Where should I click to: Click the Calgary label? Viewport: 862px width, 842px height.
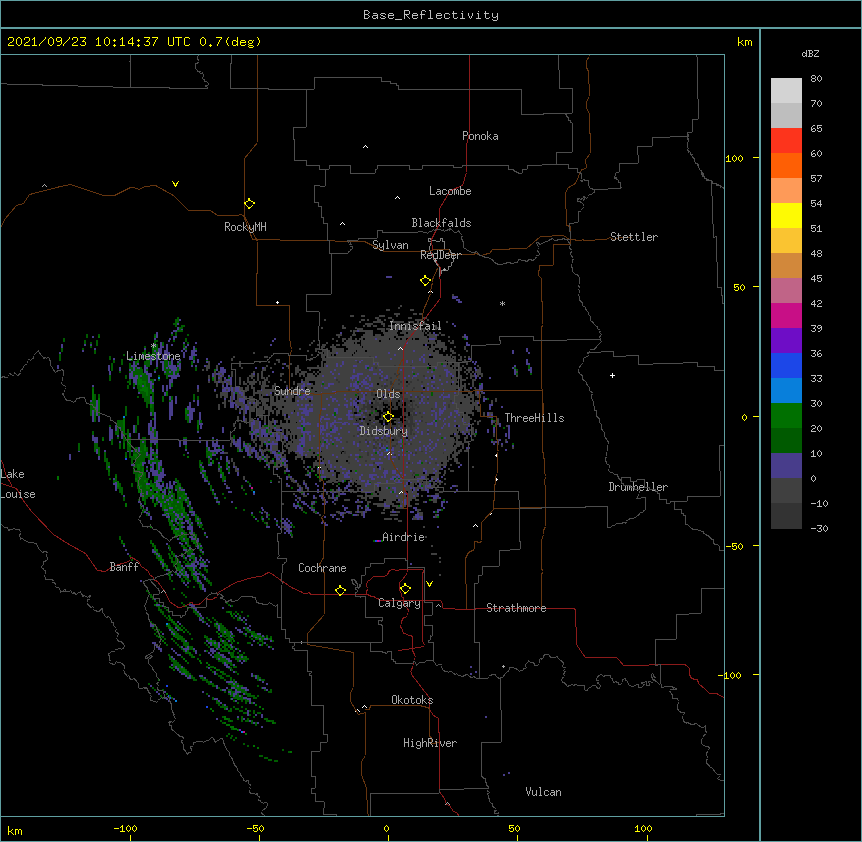tap(399, 603)
